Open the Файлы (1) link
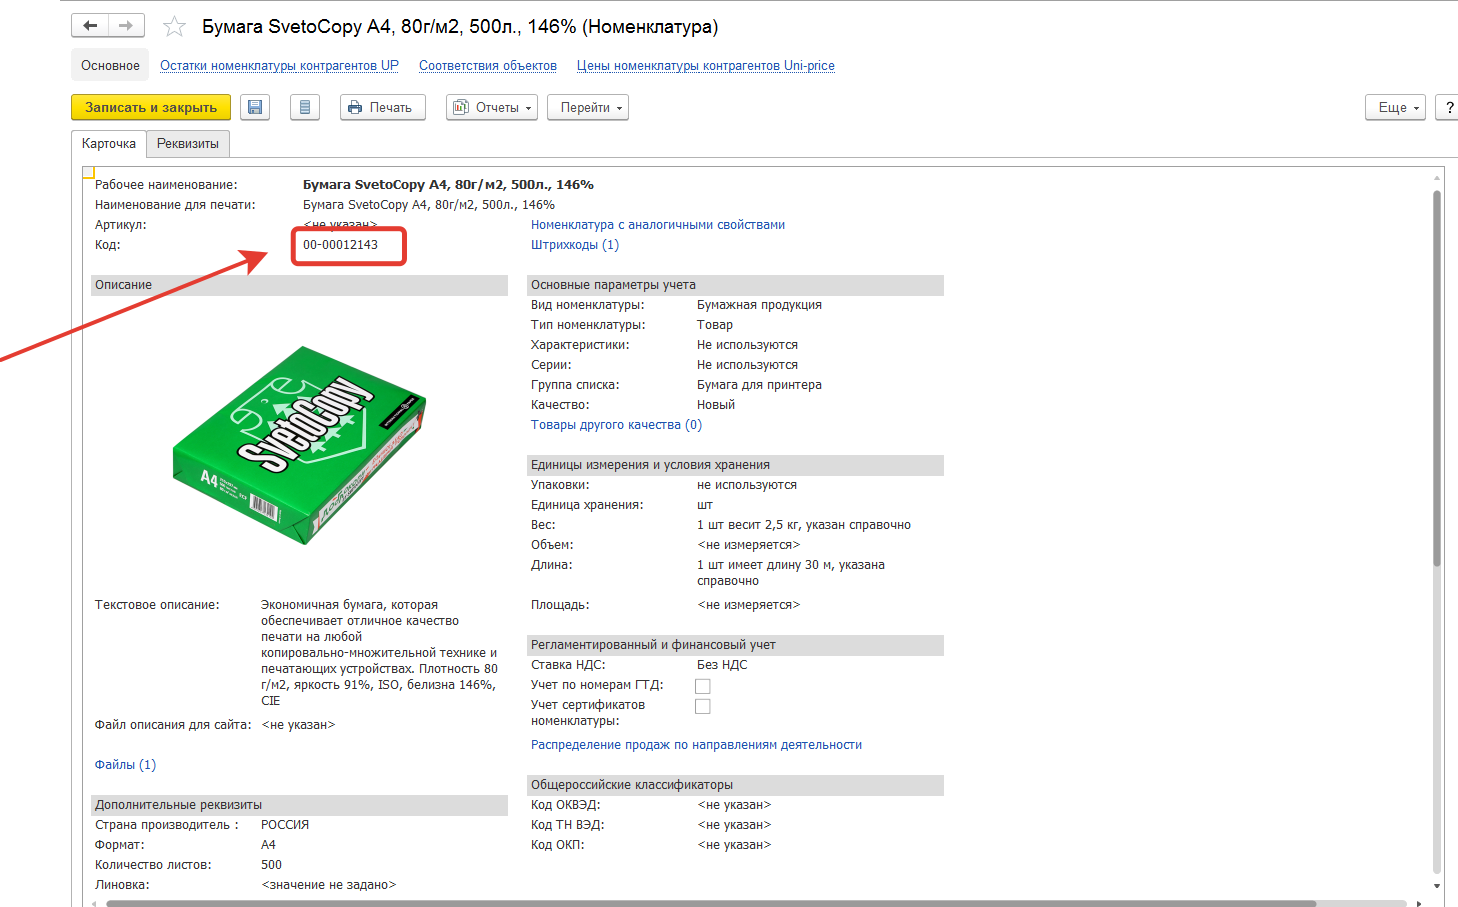 (125, 765)
